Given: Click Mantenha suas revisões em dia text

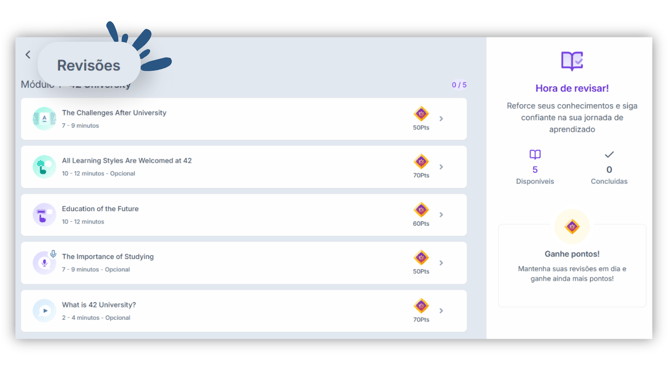Looking at the screenshot, I should tap(572, 273).
